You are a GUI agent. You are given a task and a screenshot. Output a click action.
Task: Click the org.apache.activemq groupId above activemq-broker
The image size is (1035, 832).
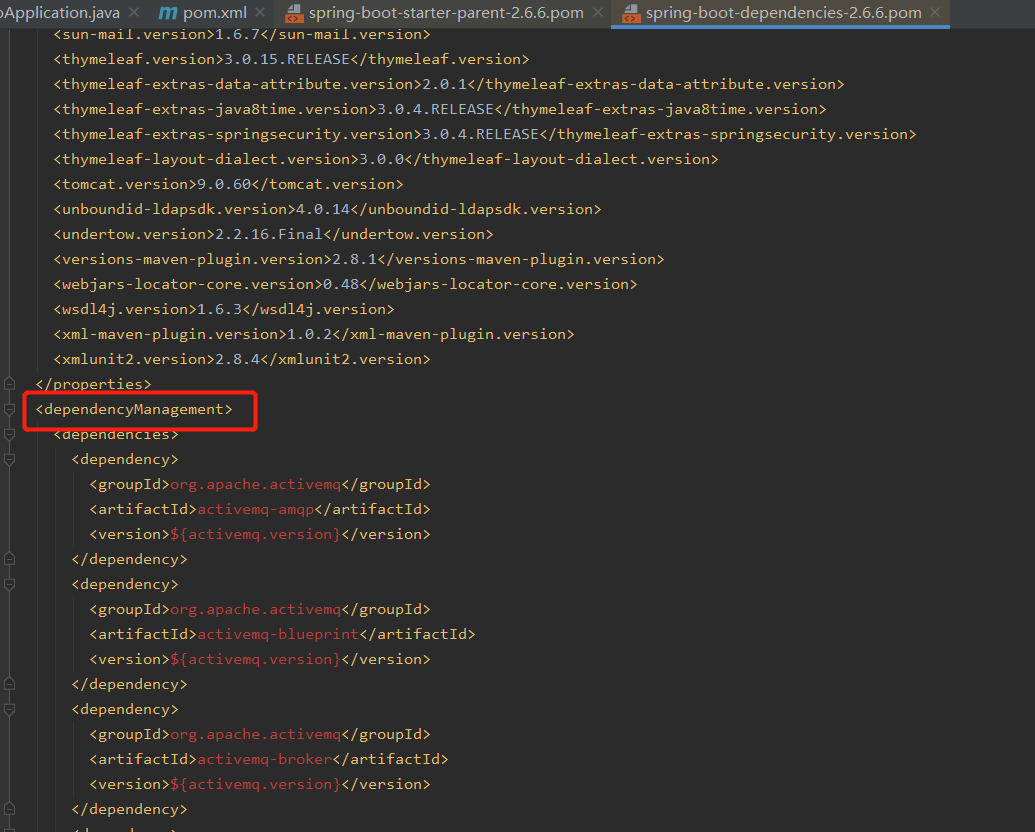(x=255, y=734)
